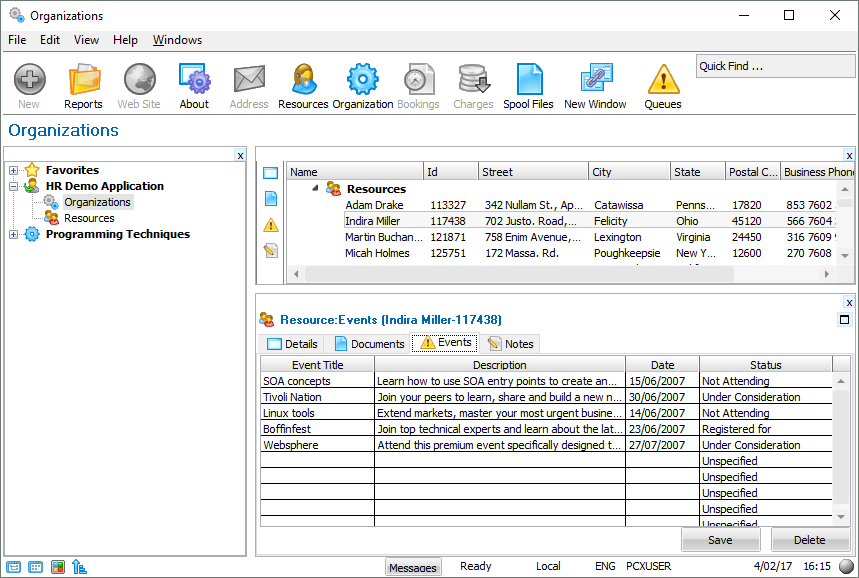Open the Reports toolbar icon

(83, 86)
